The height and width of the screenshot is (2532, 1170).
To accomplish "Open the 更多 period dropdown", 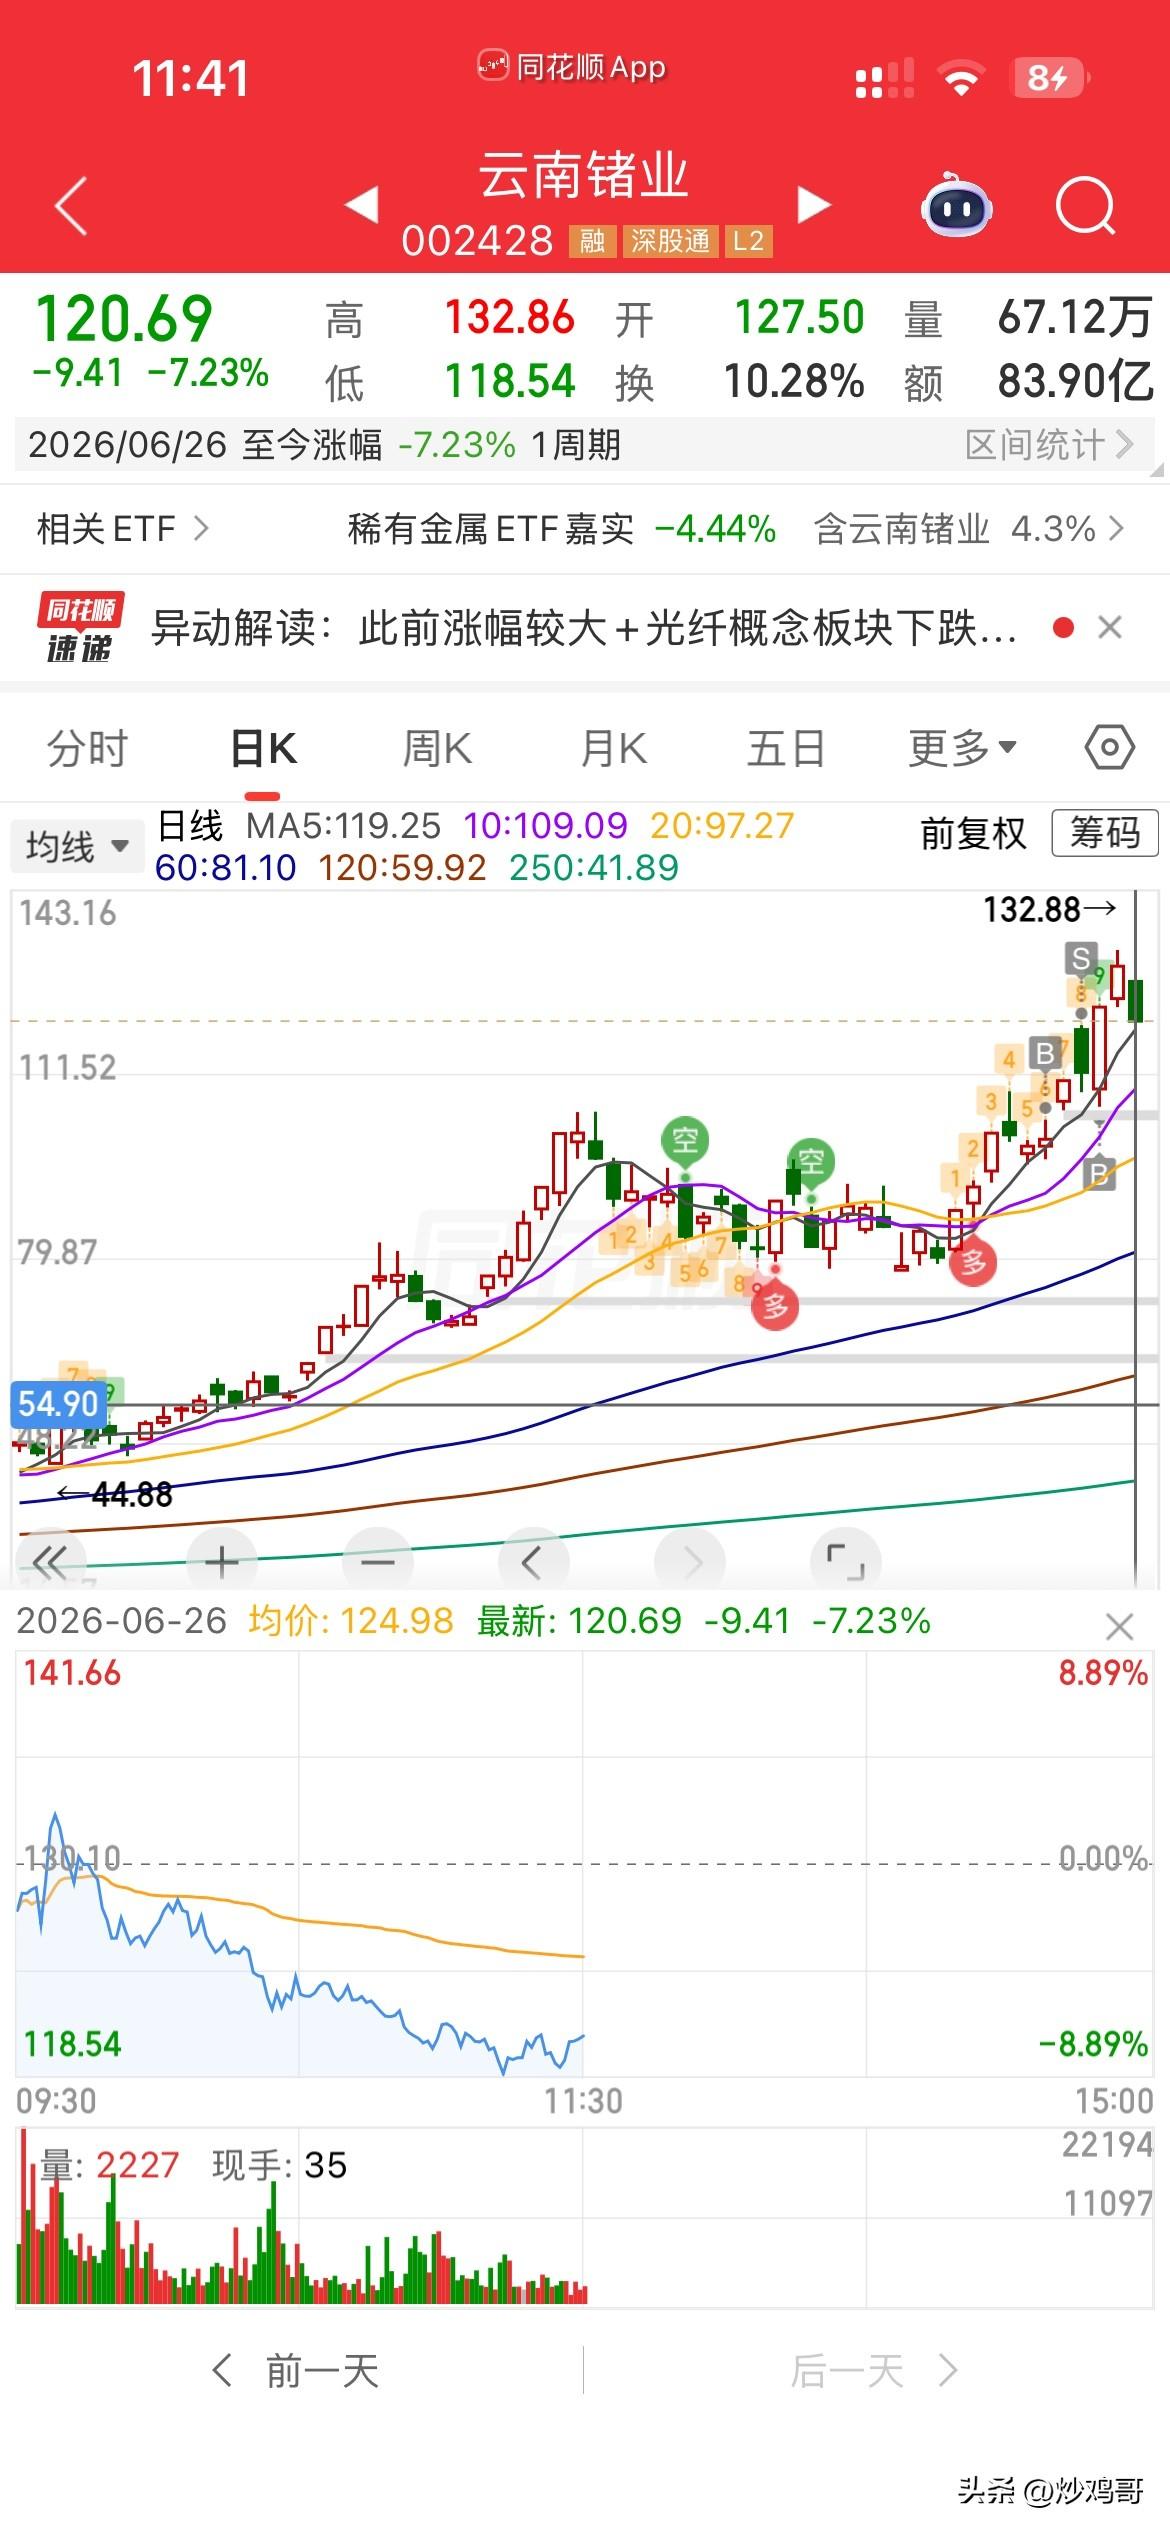I will coord(962,748).
